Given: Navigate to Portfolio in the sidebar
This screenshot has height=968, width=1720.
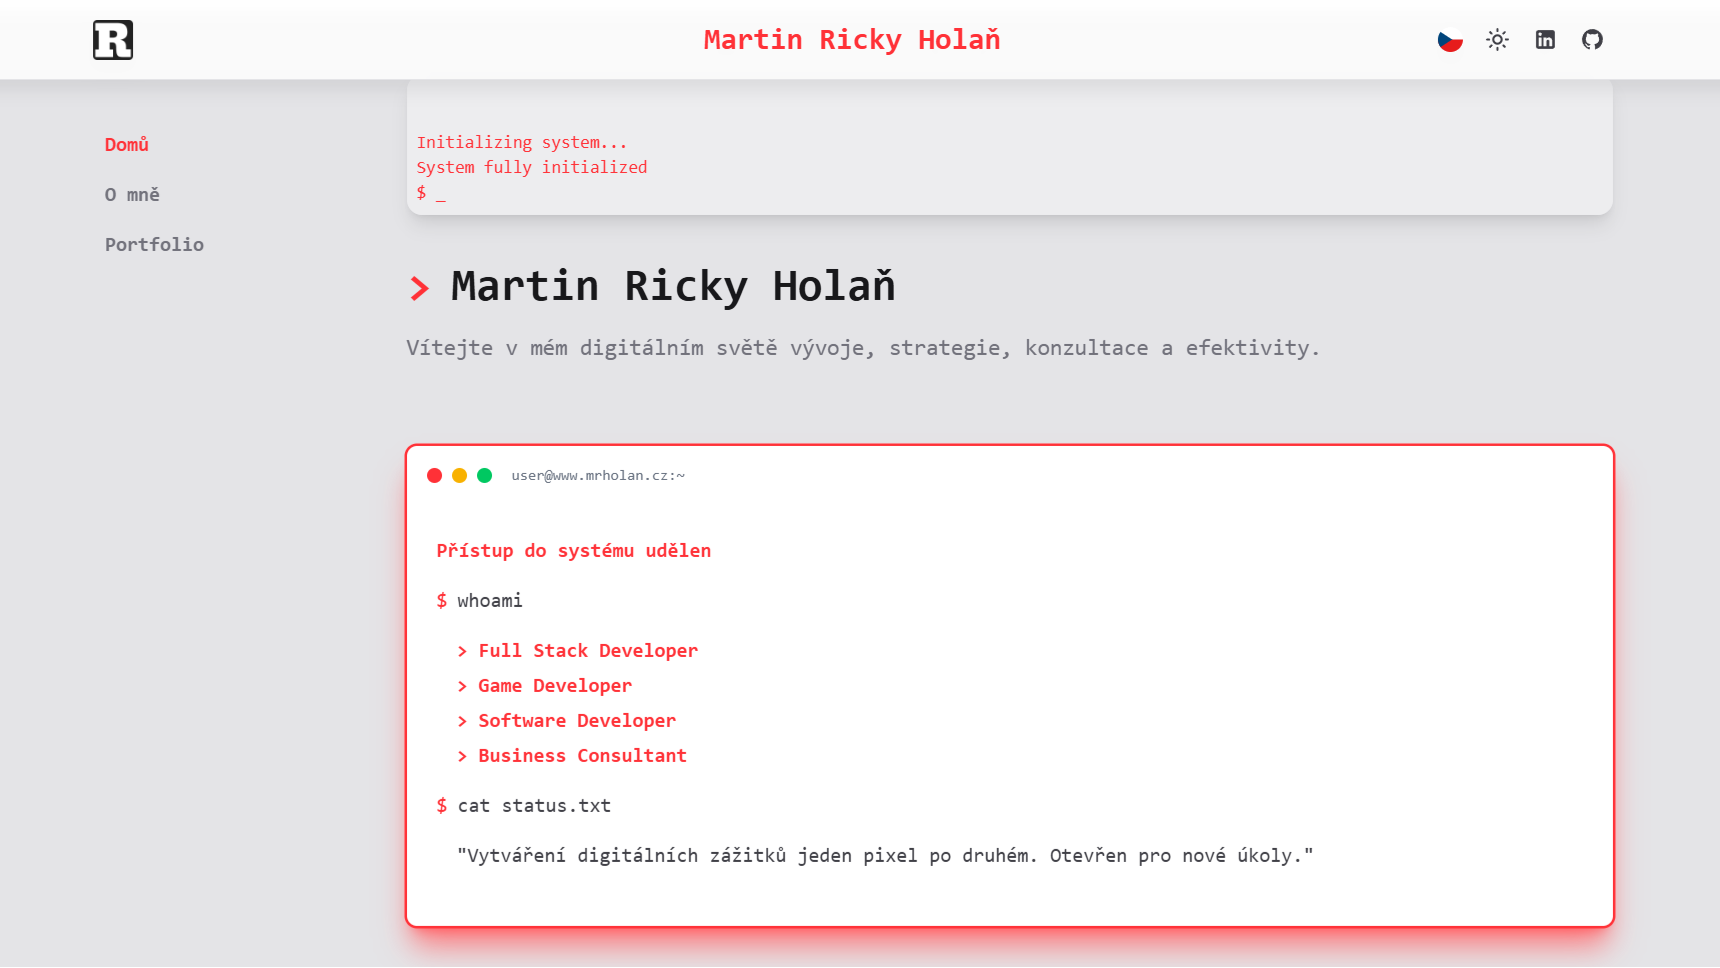Looking at the screenshot, I should click(x=154, y=245).
